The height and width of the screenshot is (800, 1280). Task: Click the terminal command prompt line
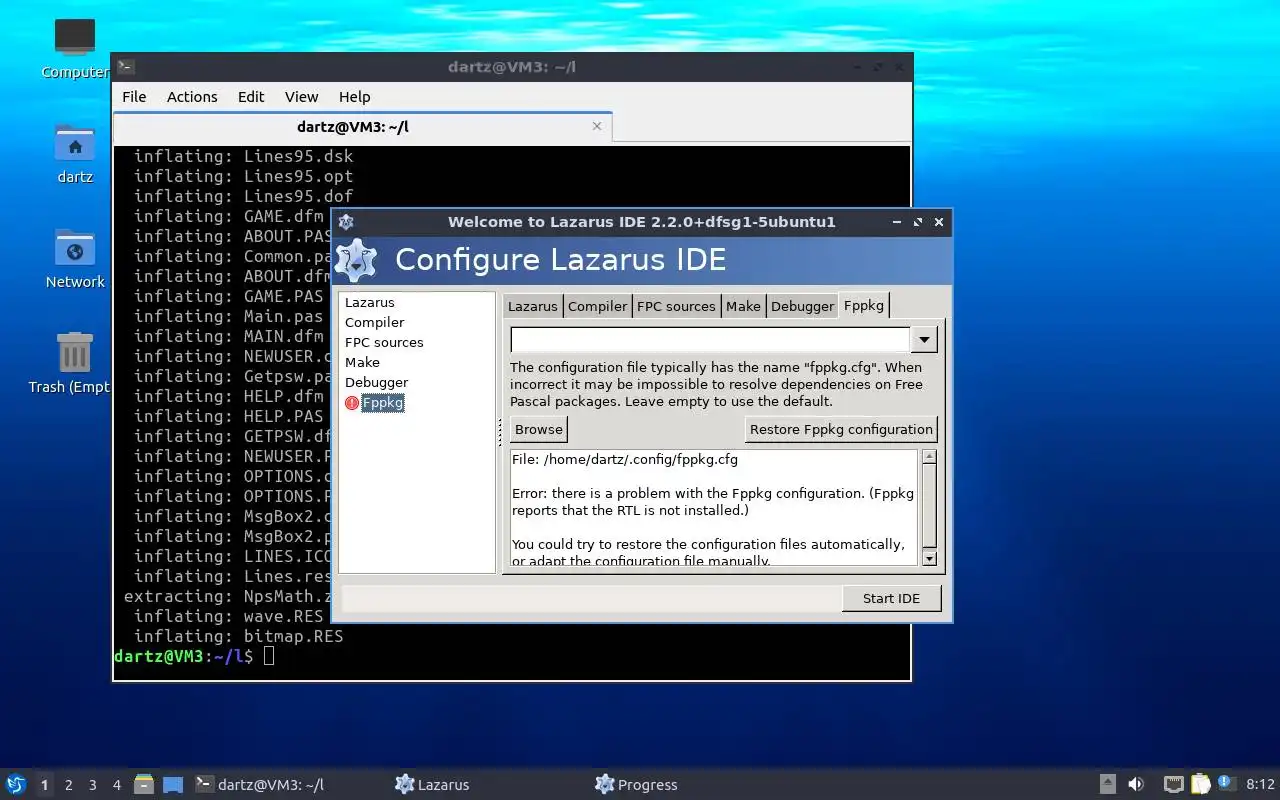pos(194,656)
